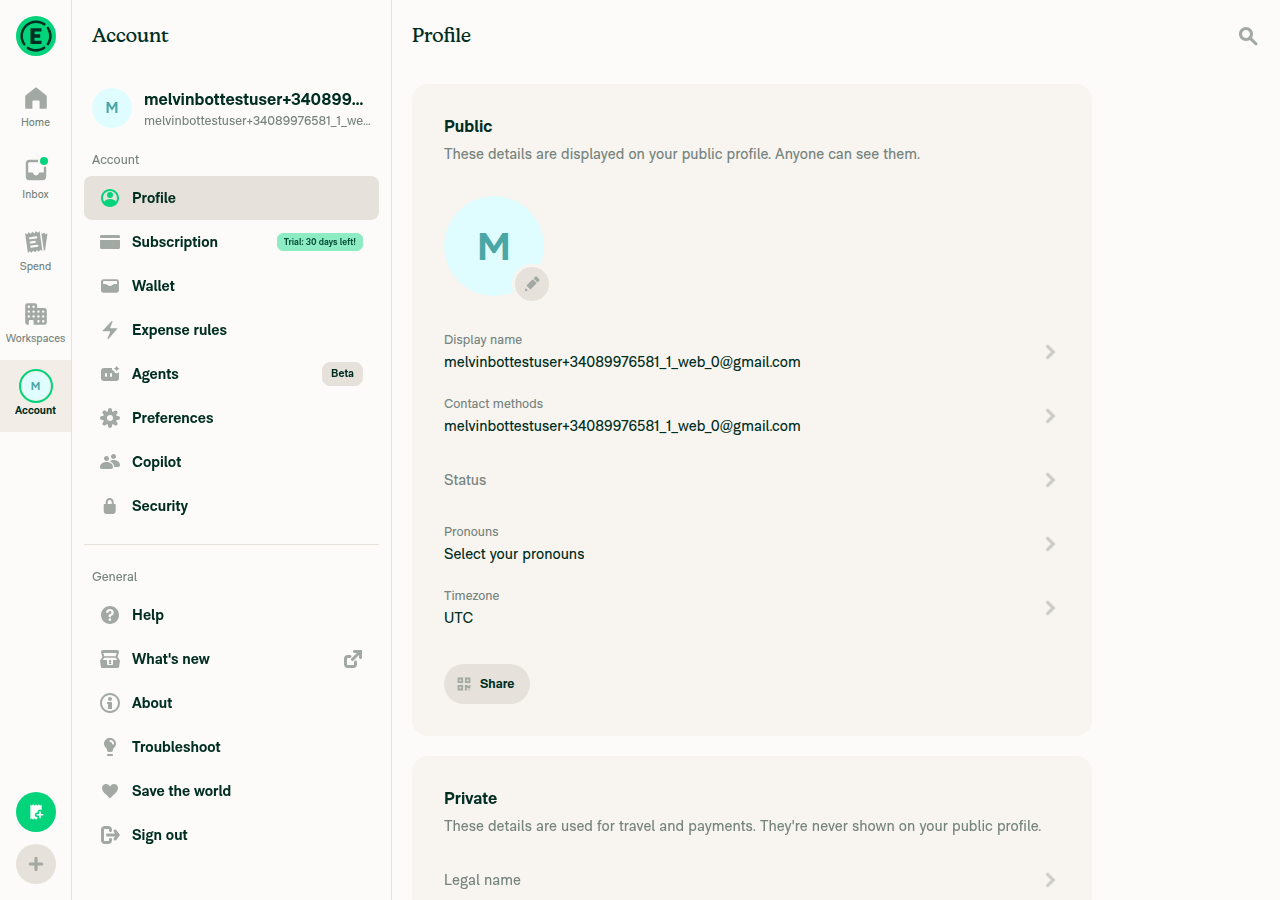Click the green create expense button
The image size is (1280, 900).
36,812
